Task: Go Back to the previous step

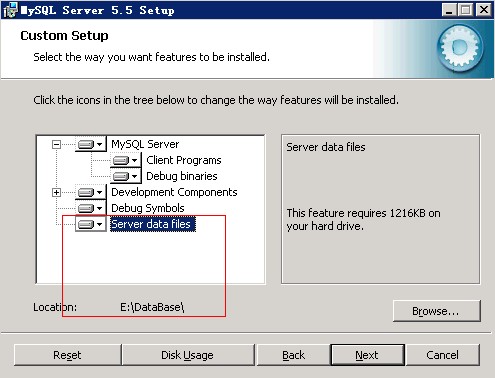Action: tap(293, 355)
